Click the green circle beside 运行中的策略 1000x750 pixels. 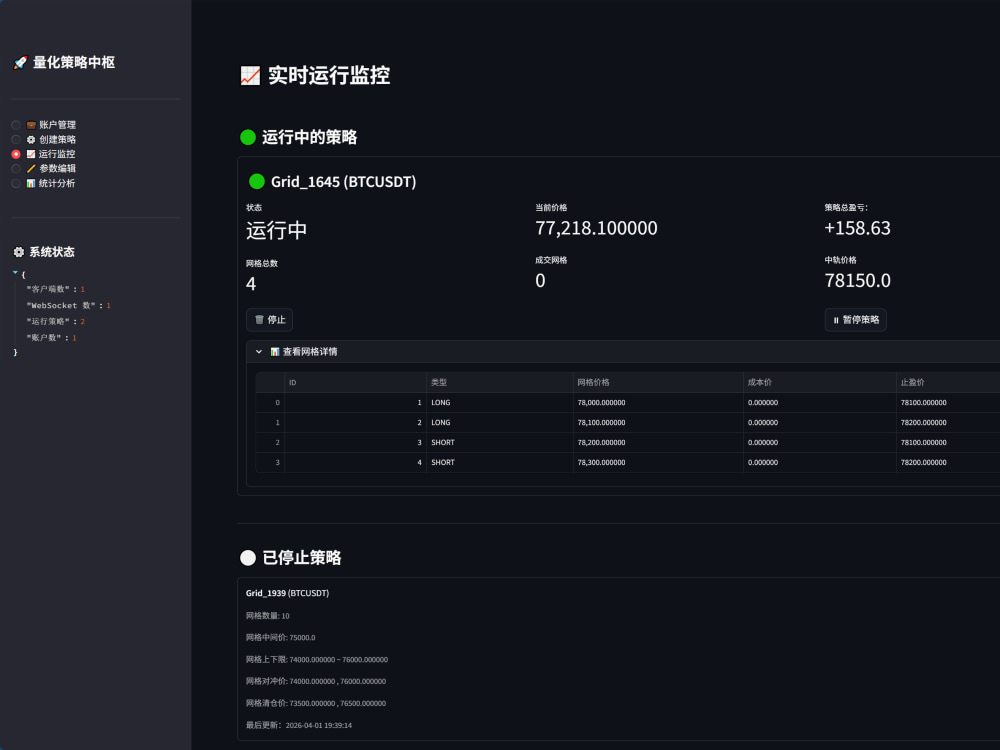[x=248, y=137]
